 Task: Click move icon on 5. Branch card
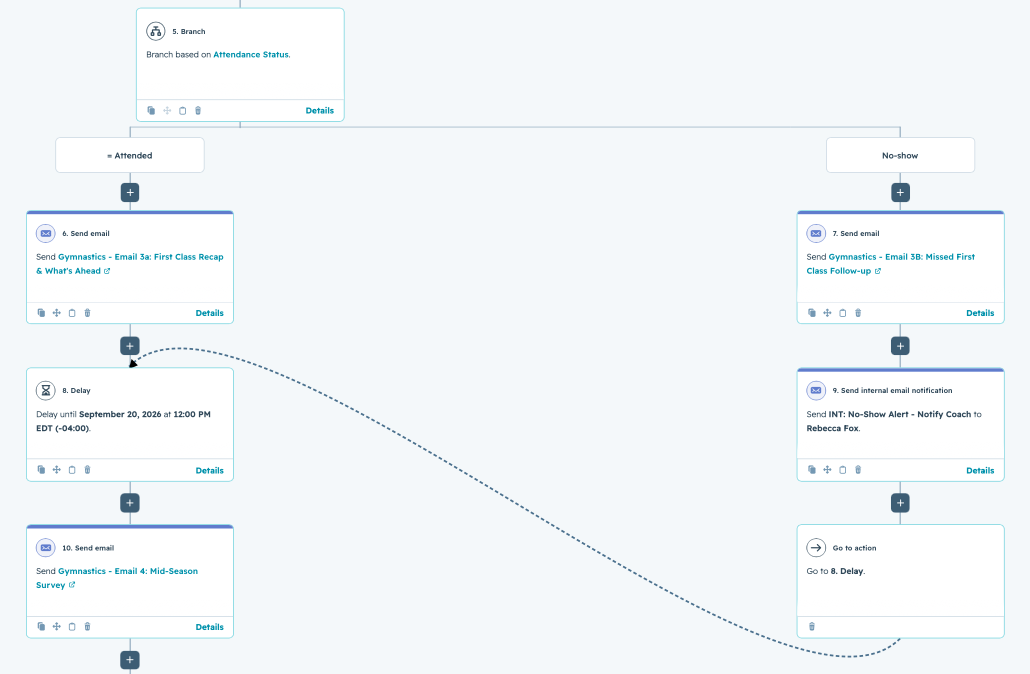(167, 110)
